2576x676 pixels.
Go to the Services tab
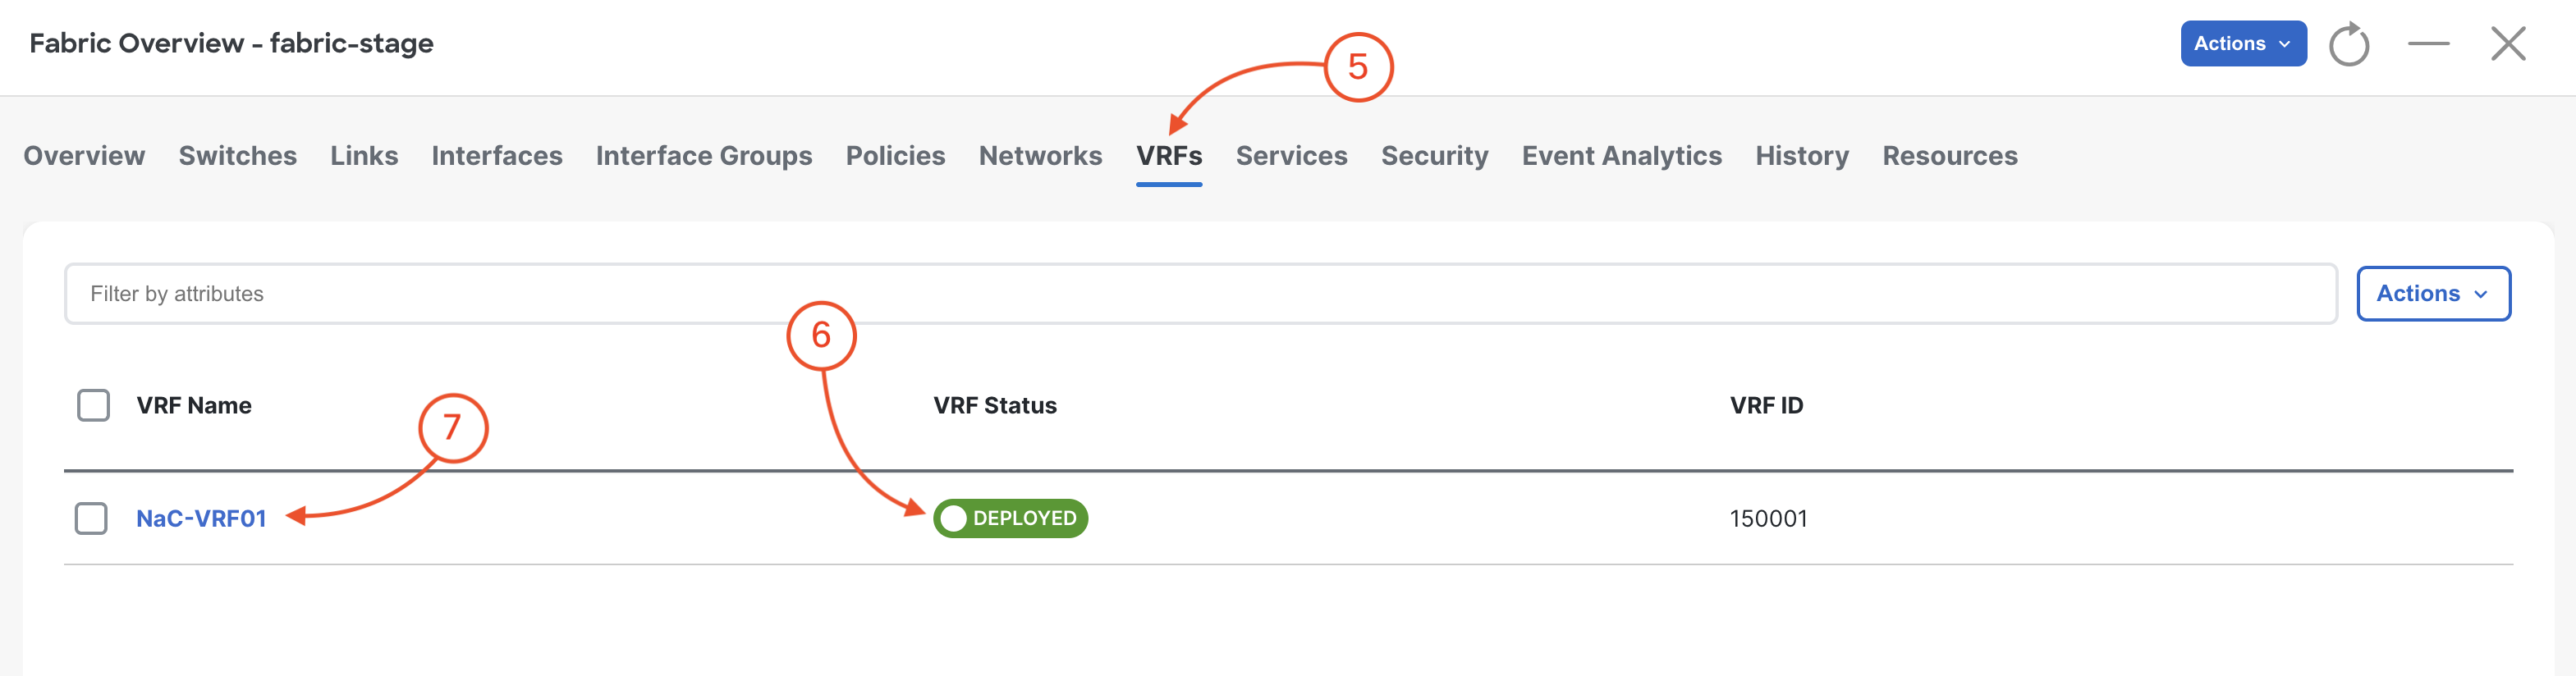pos(1291,156)
